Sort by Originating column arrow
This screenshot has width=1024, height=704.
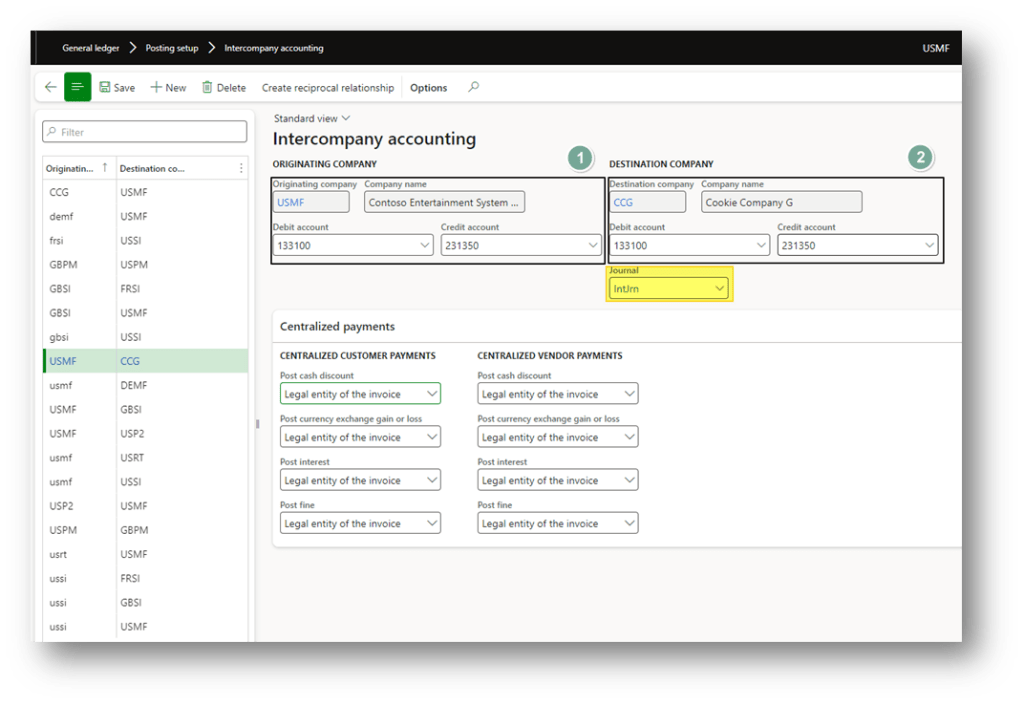click(x=105, y=168)
